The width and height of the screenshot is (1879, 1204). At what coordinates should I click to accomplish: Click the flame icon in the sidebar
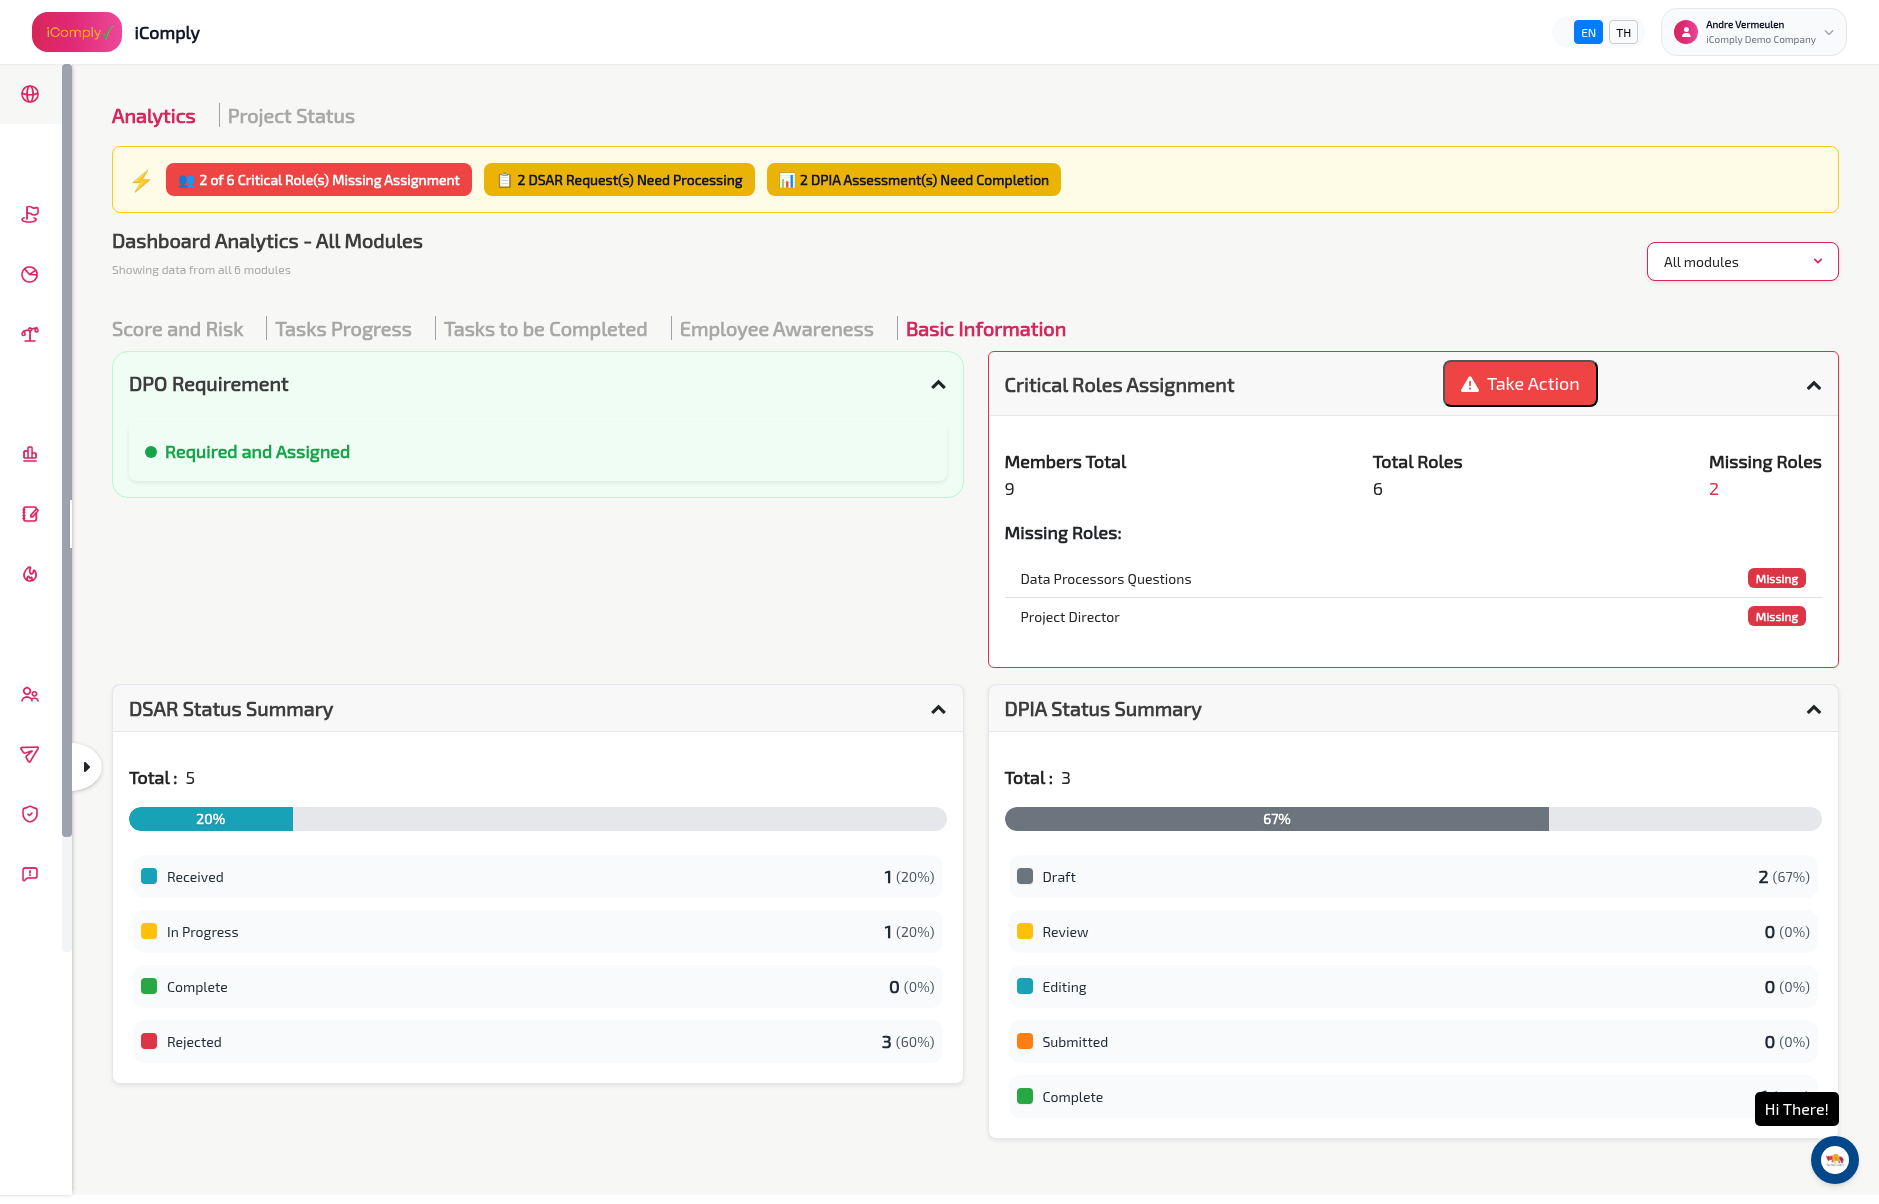click(29, 574)
